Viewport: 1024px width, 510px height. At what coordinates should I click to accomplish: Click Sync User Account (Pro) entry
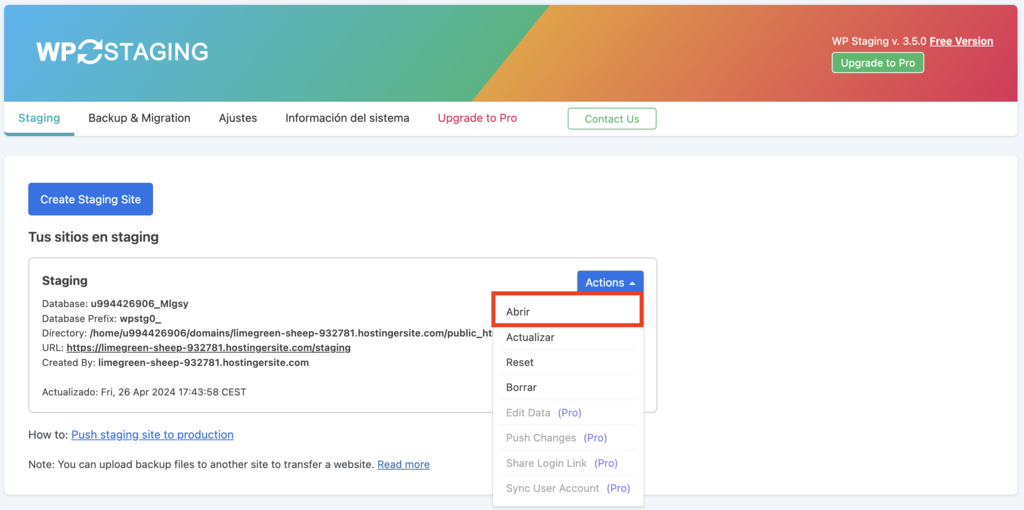tap(568, 488)
